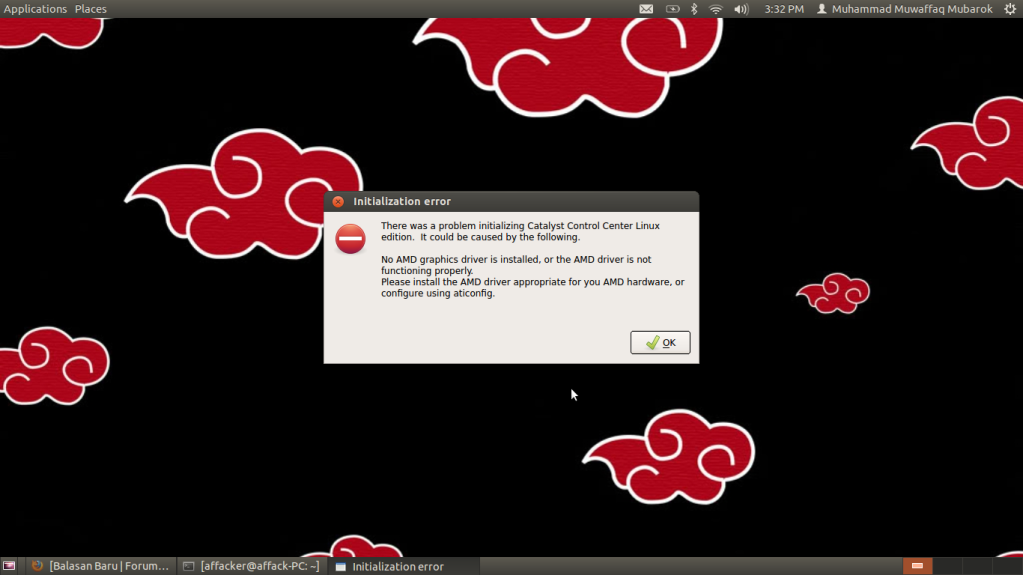
Task: Click the show desktop icon in bottom panel
Action: pos(9,566)
